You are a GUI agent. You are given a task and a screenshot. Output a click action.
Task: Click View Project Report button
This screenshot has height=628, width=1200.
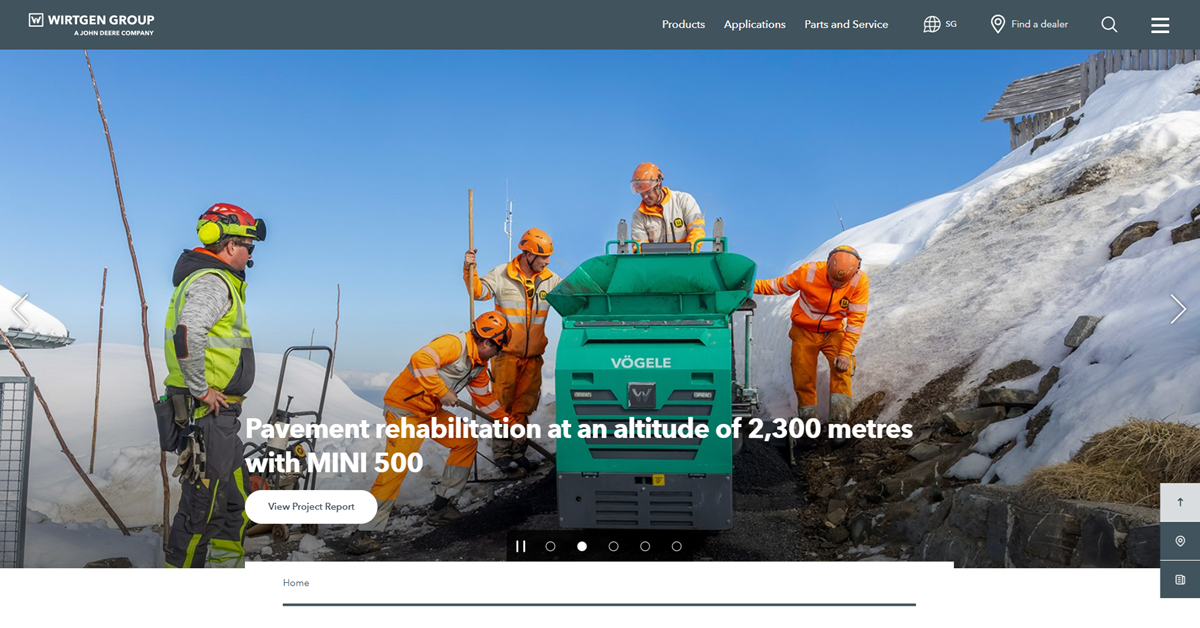tap(311, 507)
